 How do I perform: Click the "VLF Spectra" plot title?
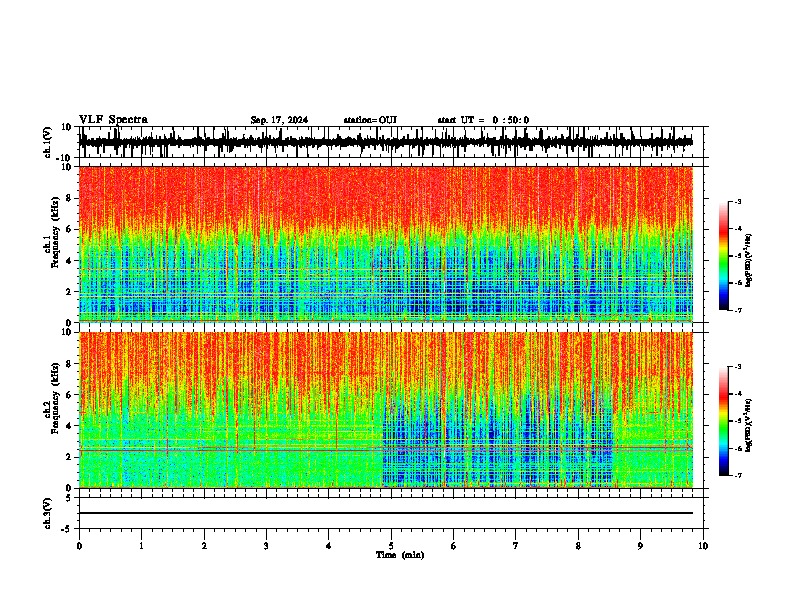pyautogui.click(x=113, y=120)
